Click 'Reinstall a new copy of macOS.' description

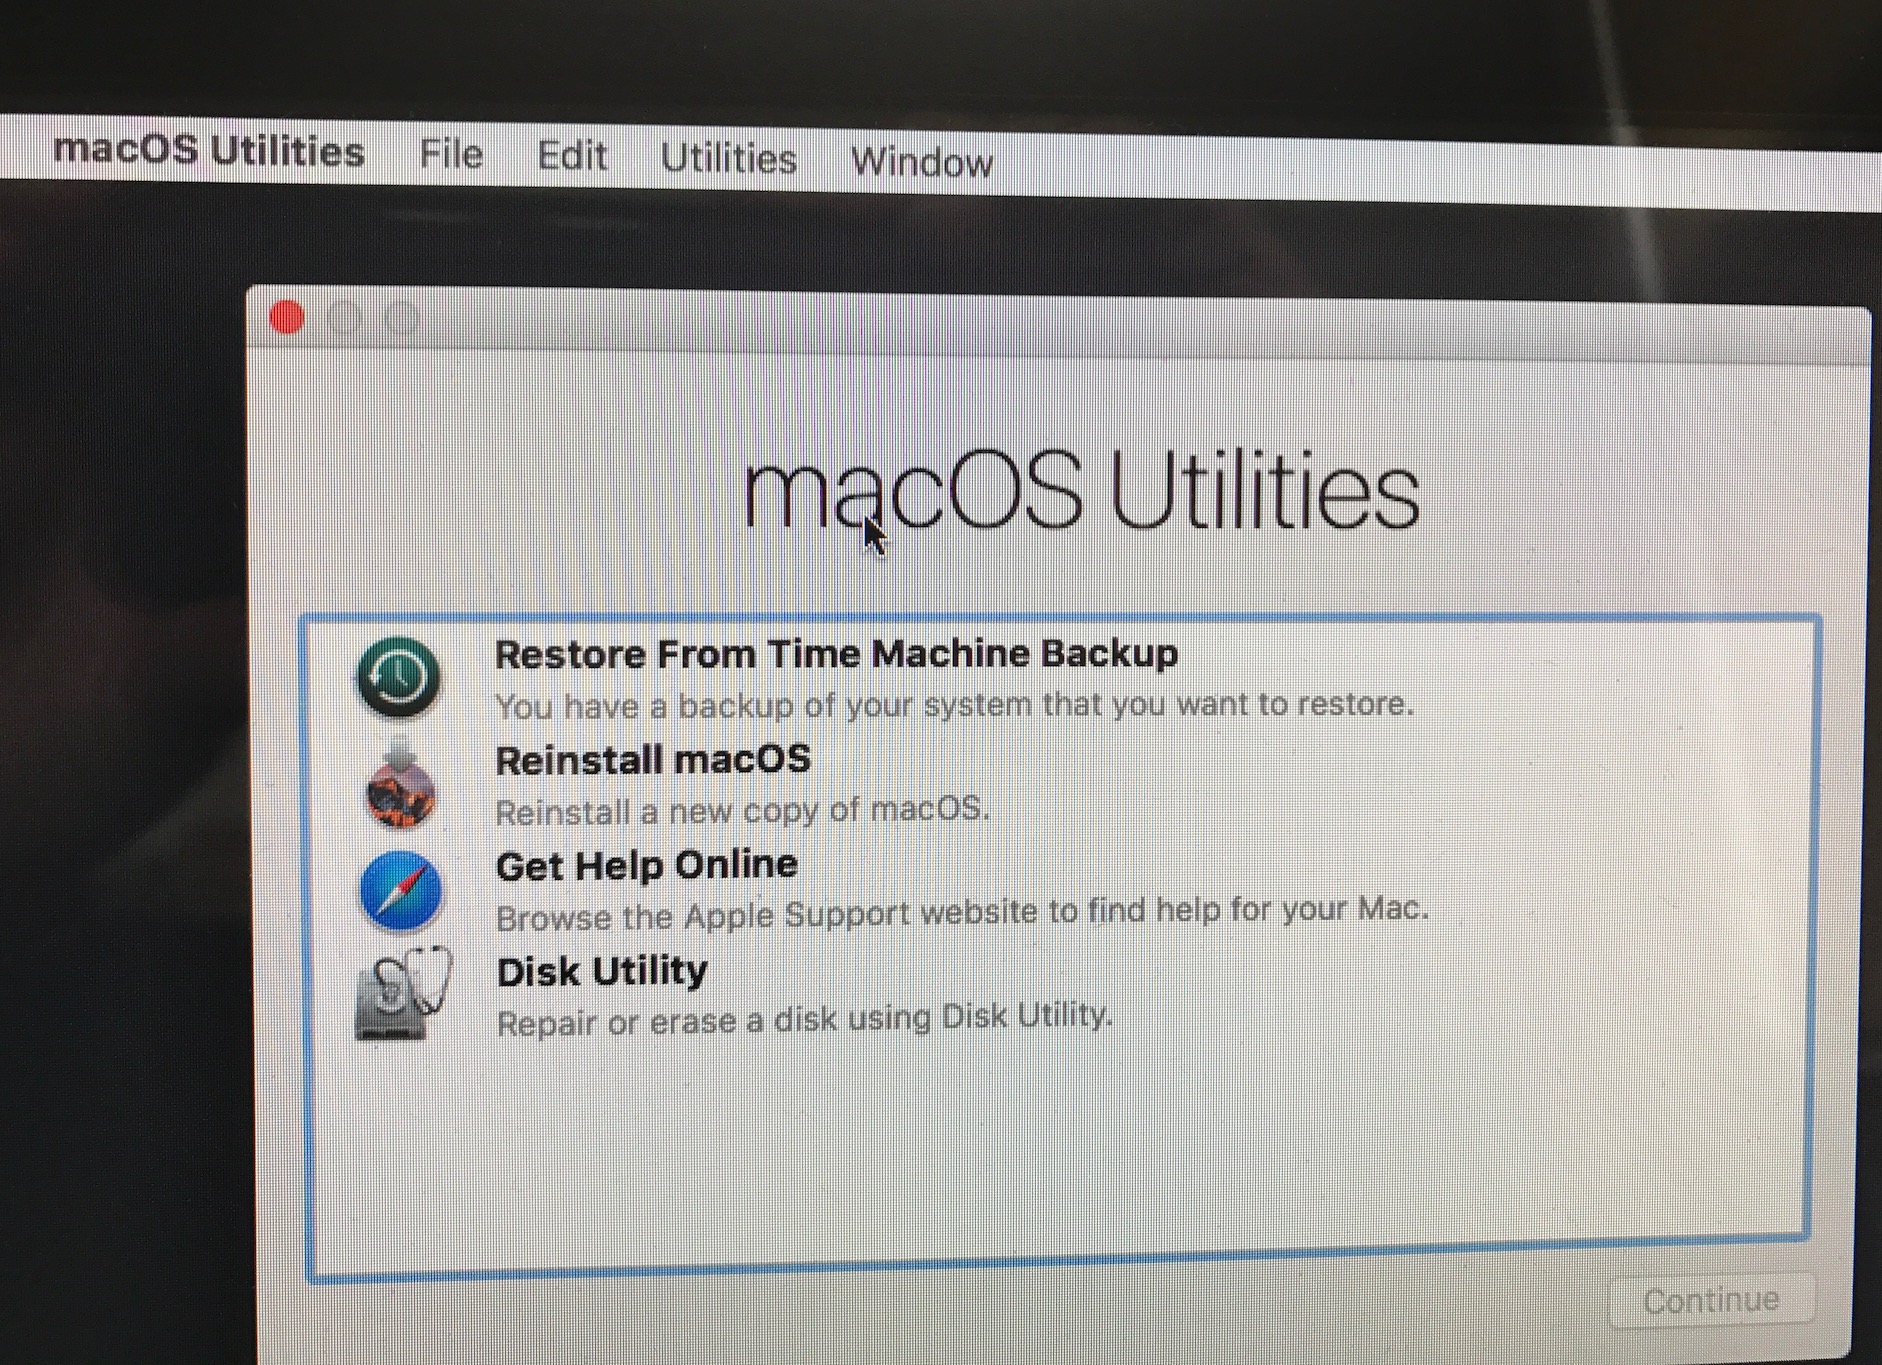tap(743, 810)
